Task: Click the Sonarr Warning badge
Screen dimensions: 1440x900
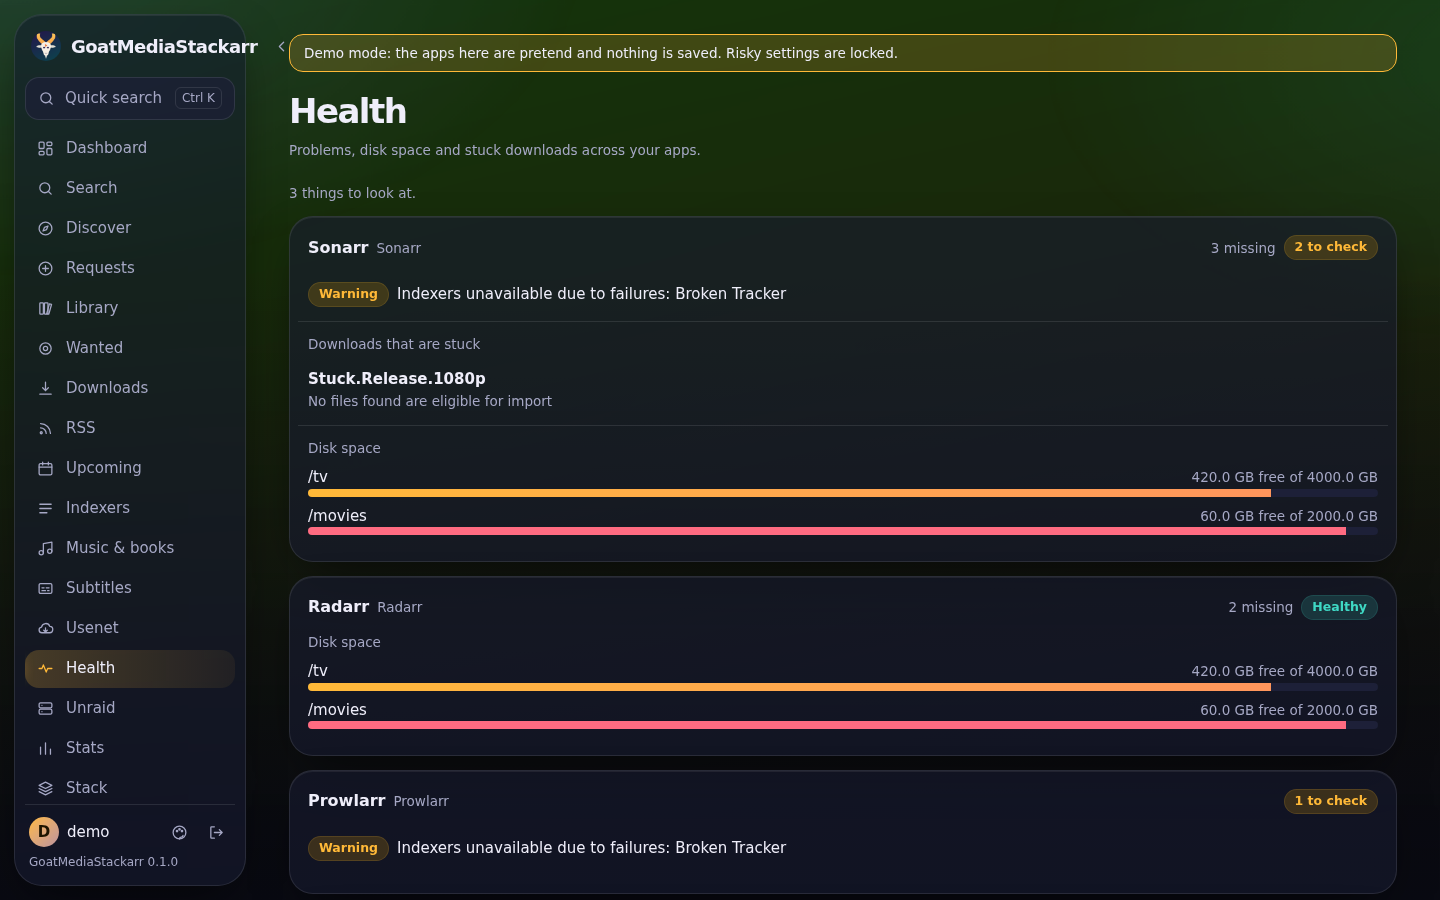Action: [348, 294]
